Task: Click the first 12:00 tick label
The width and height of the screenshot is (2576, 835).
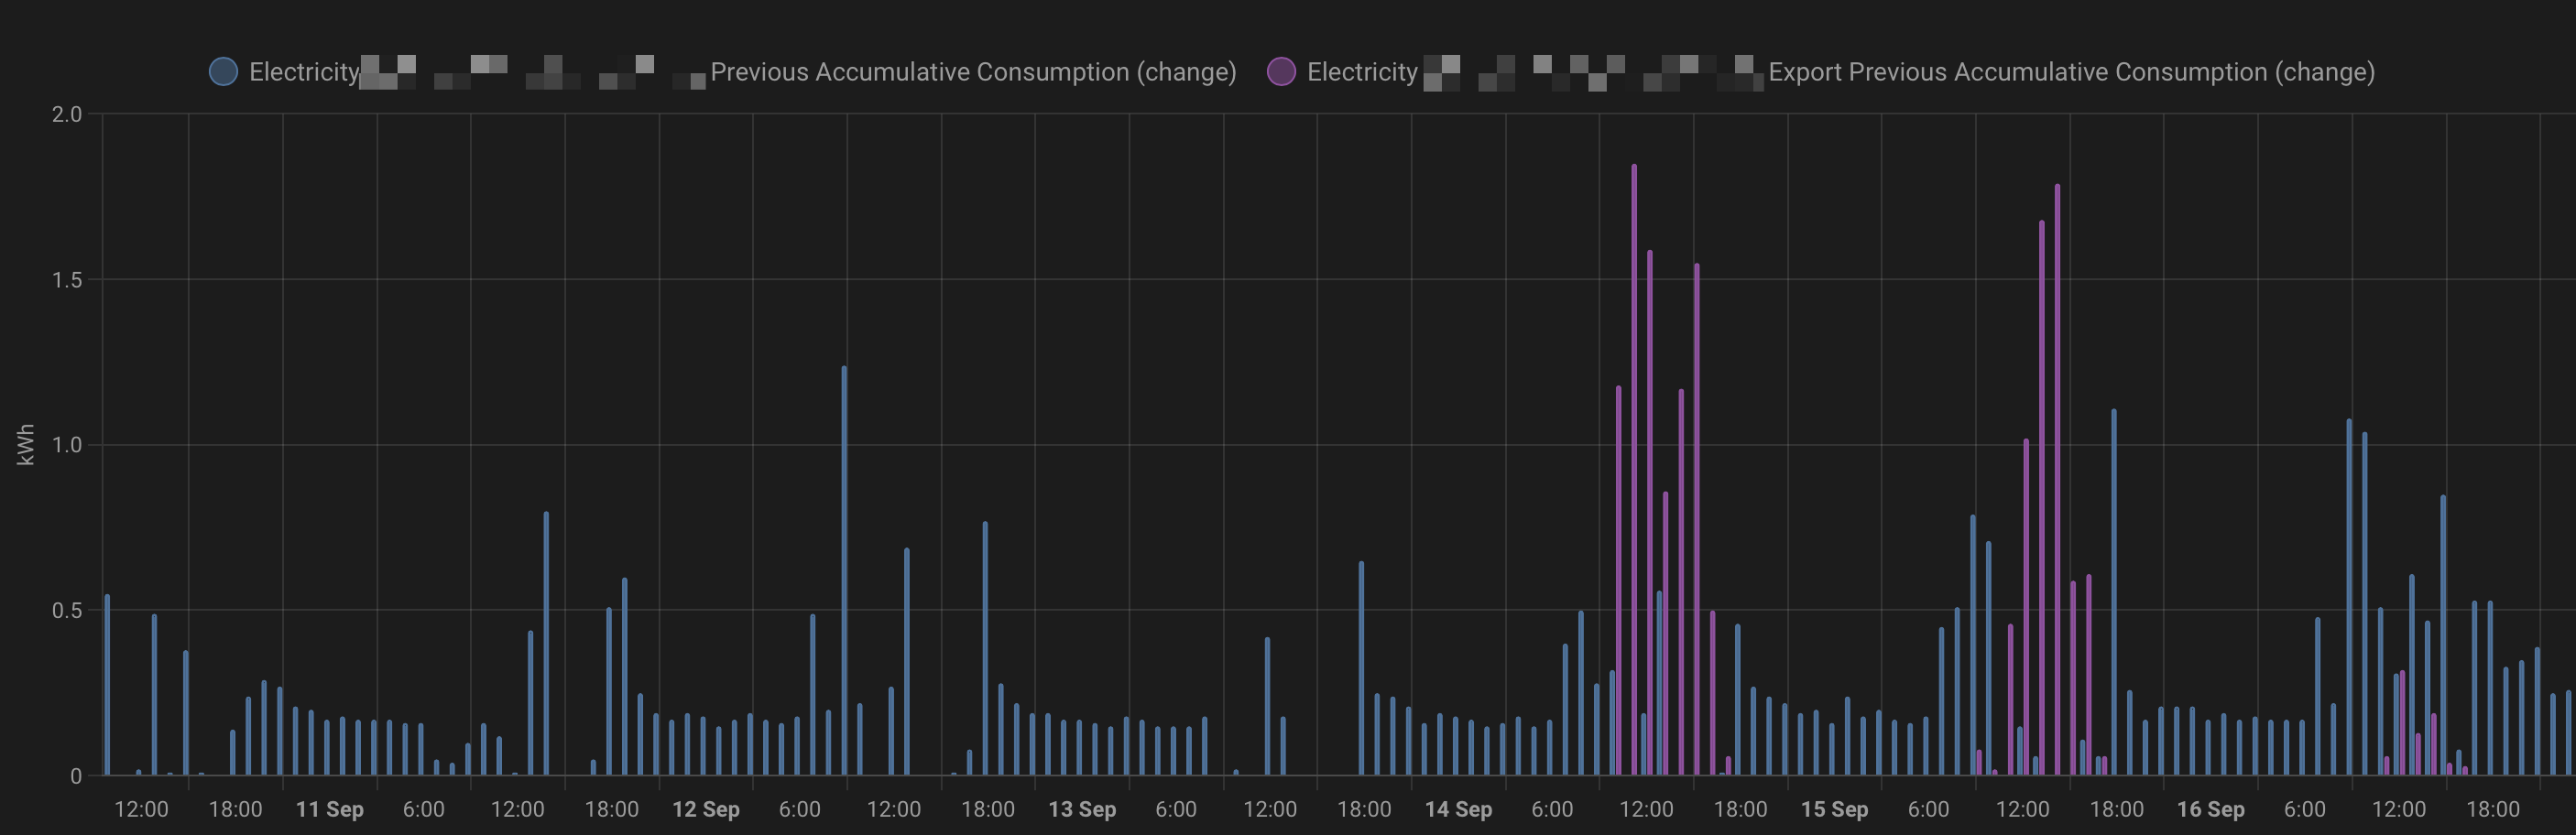Action: point(141,810)
